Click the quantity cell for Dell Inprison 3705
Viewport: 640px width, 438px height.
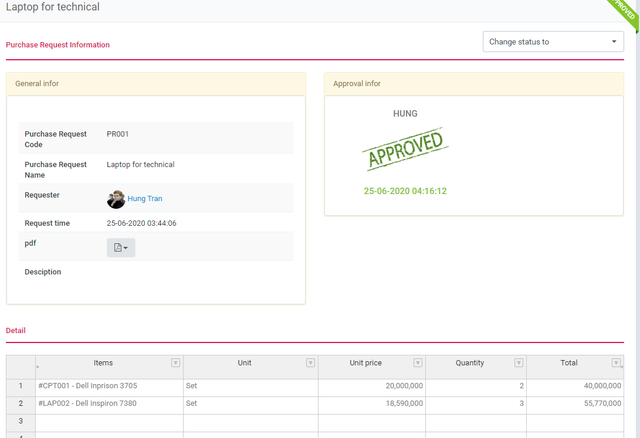tap(476, 386)
